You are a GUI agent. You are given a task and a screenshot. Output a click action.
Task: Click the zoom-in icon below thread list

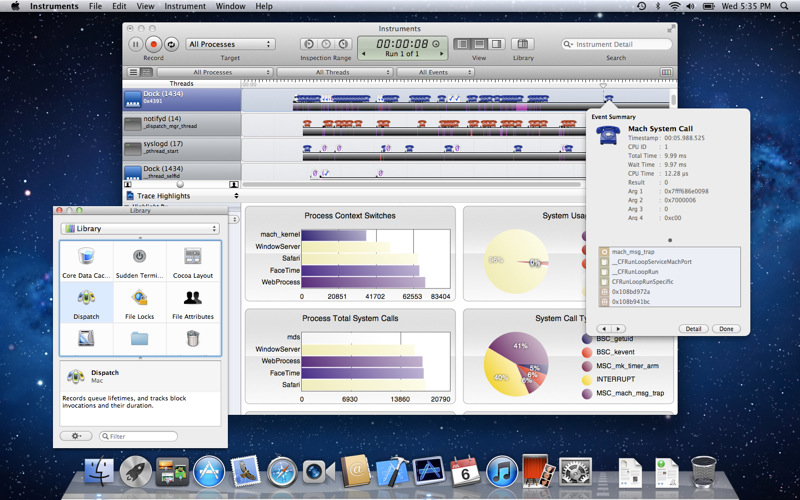tap(233, 184)
